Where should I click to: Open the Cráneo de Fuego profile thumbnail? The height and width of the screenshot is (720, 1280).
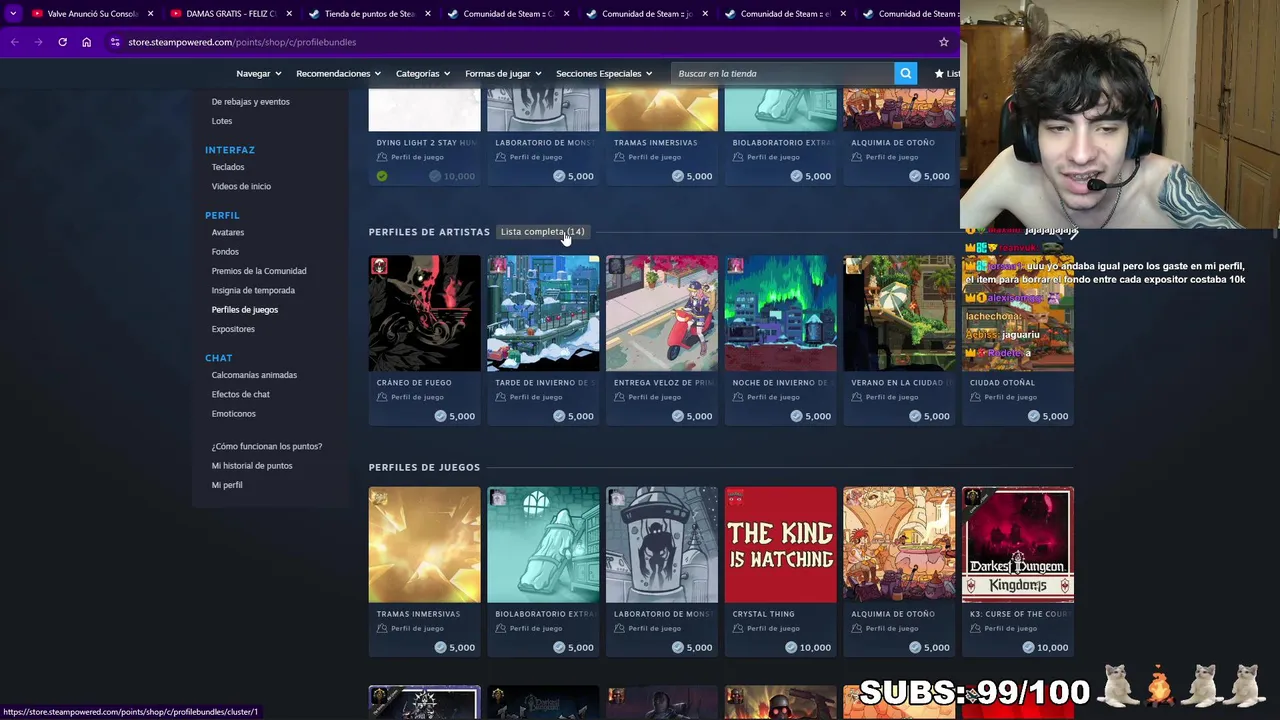[424, 314]
